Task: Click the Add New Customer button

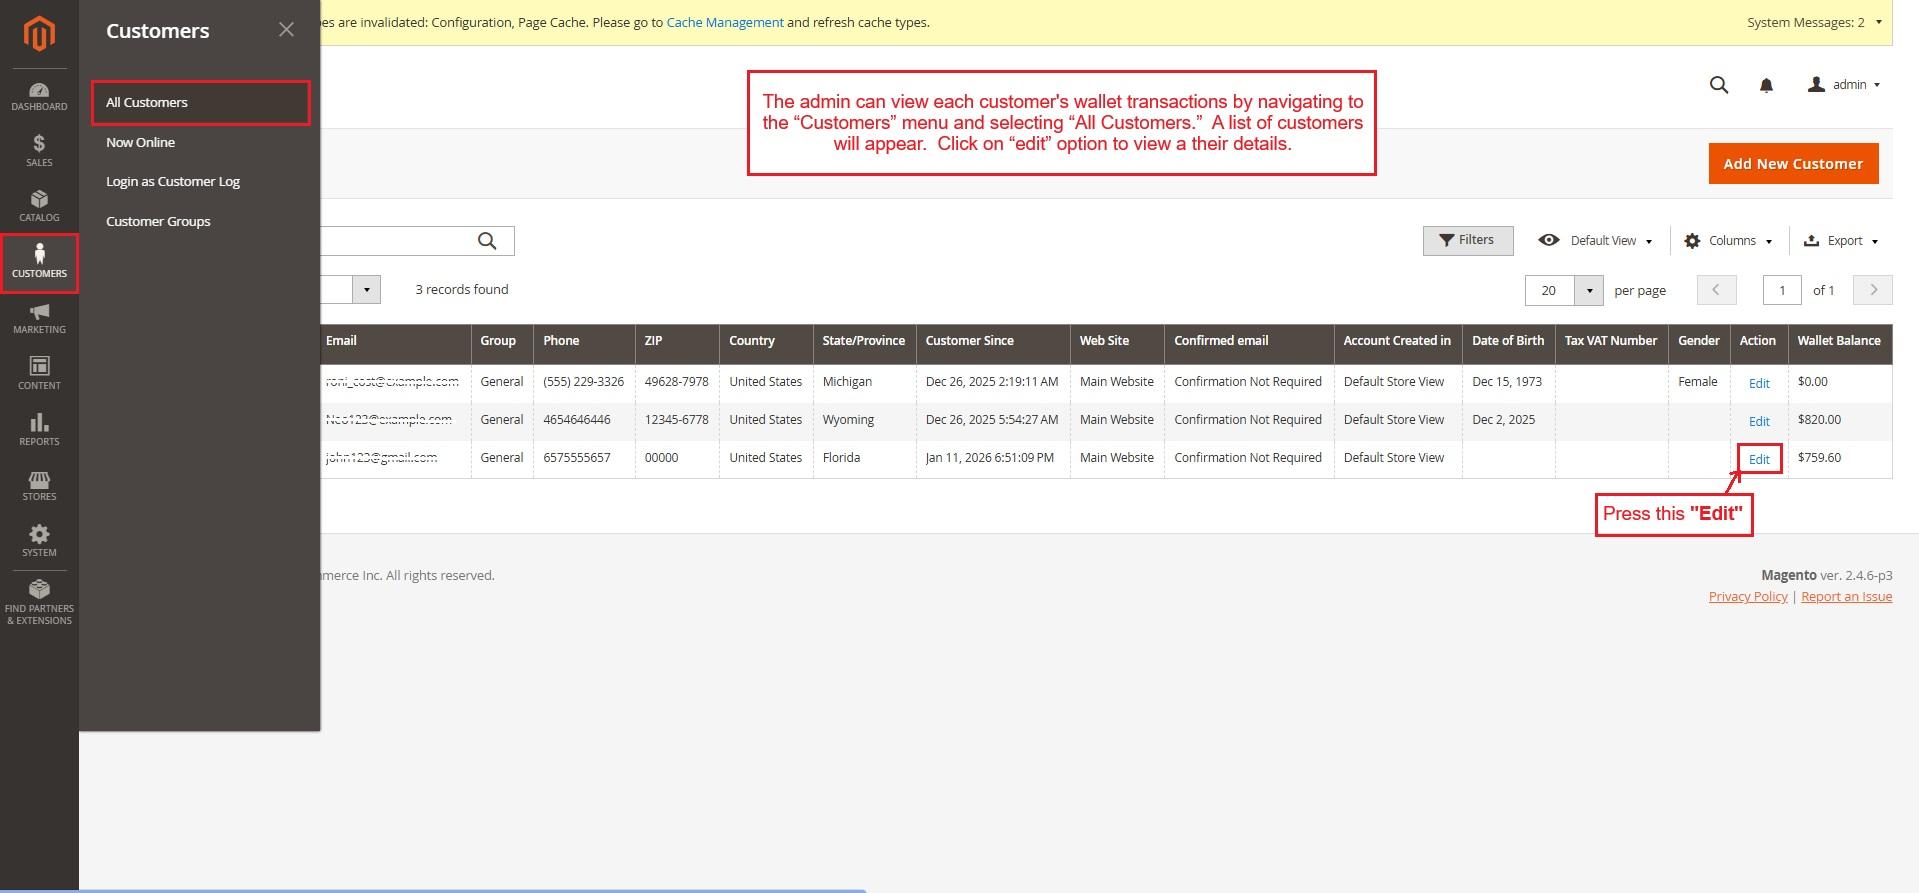Action: click(1792, 164)
